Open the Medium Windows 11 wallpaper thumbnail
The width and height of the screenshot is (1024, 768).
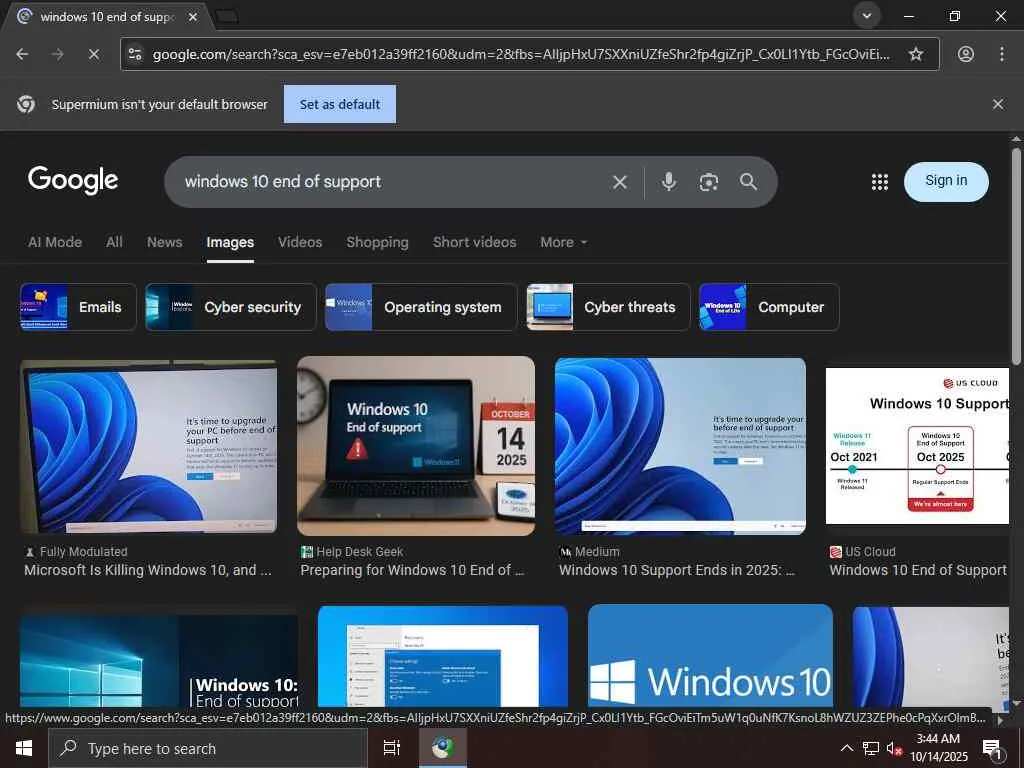pyautogui.click(x=680, y=446)
